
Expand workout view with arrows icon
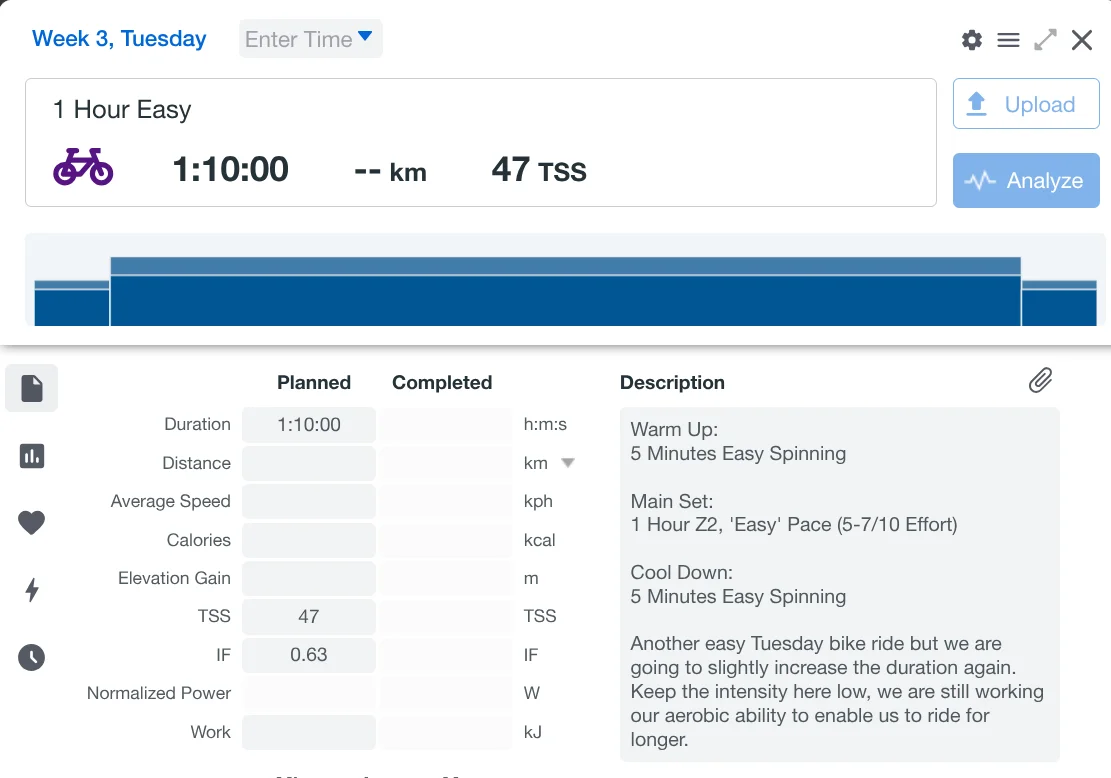[1045, 40]
